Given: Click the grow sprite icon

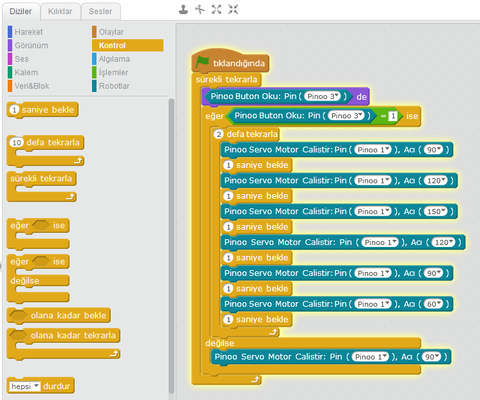Looking at the screenshot, I should tap(216, 10).
